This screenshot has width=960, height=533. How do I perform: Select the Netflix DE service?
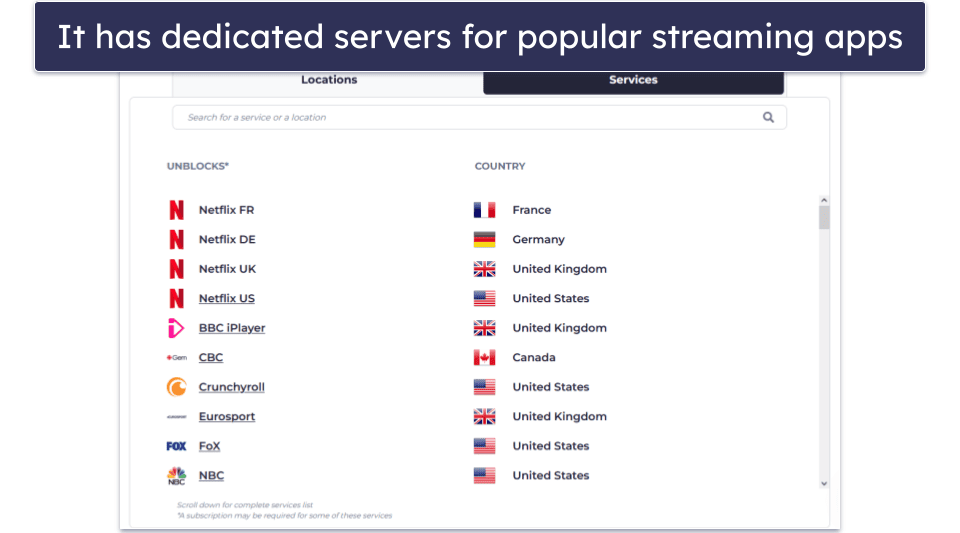click(x=227, y=239)
